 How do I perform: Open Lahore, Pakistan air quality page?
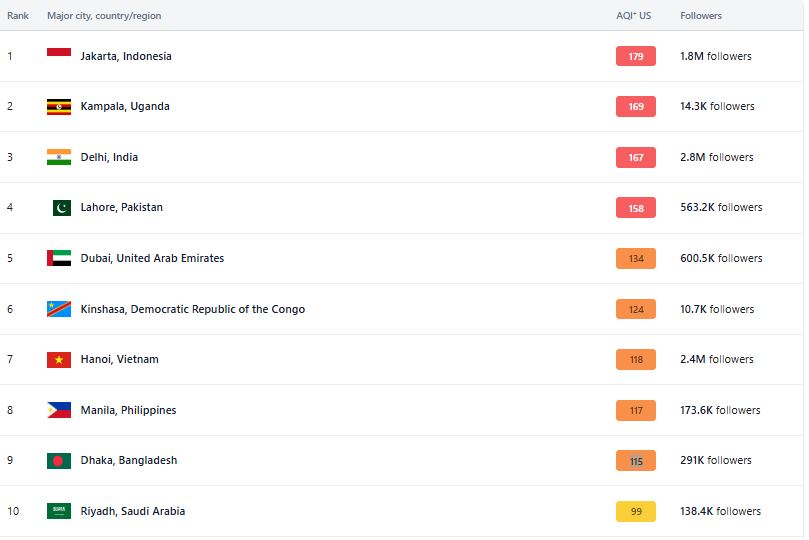[121, 207]
